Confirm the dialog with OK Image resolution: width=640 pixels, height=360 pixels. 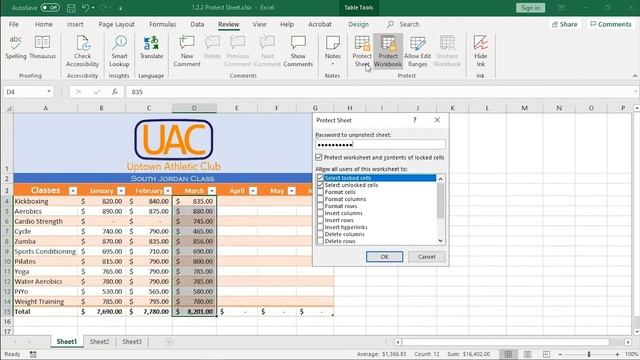pyautogui.click(x=384, y=257)
